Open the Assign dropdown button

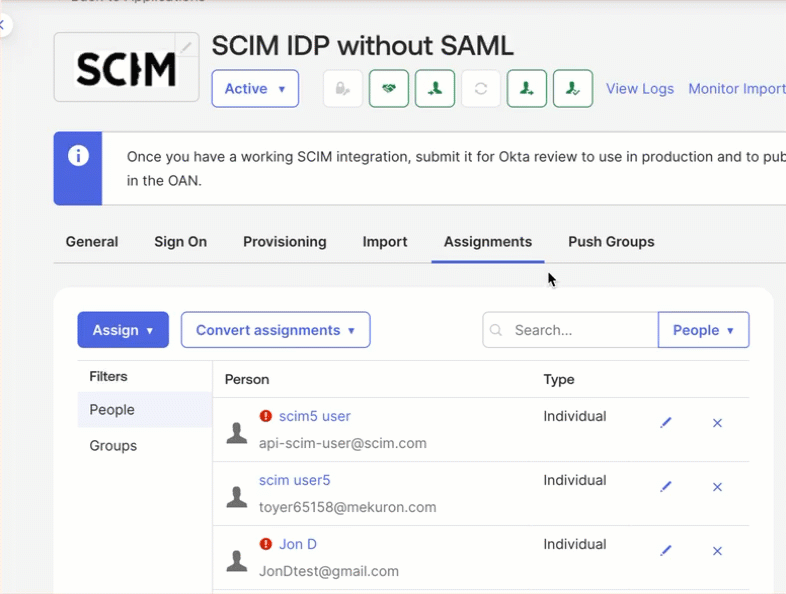point(123,330)
